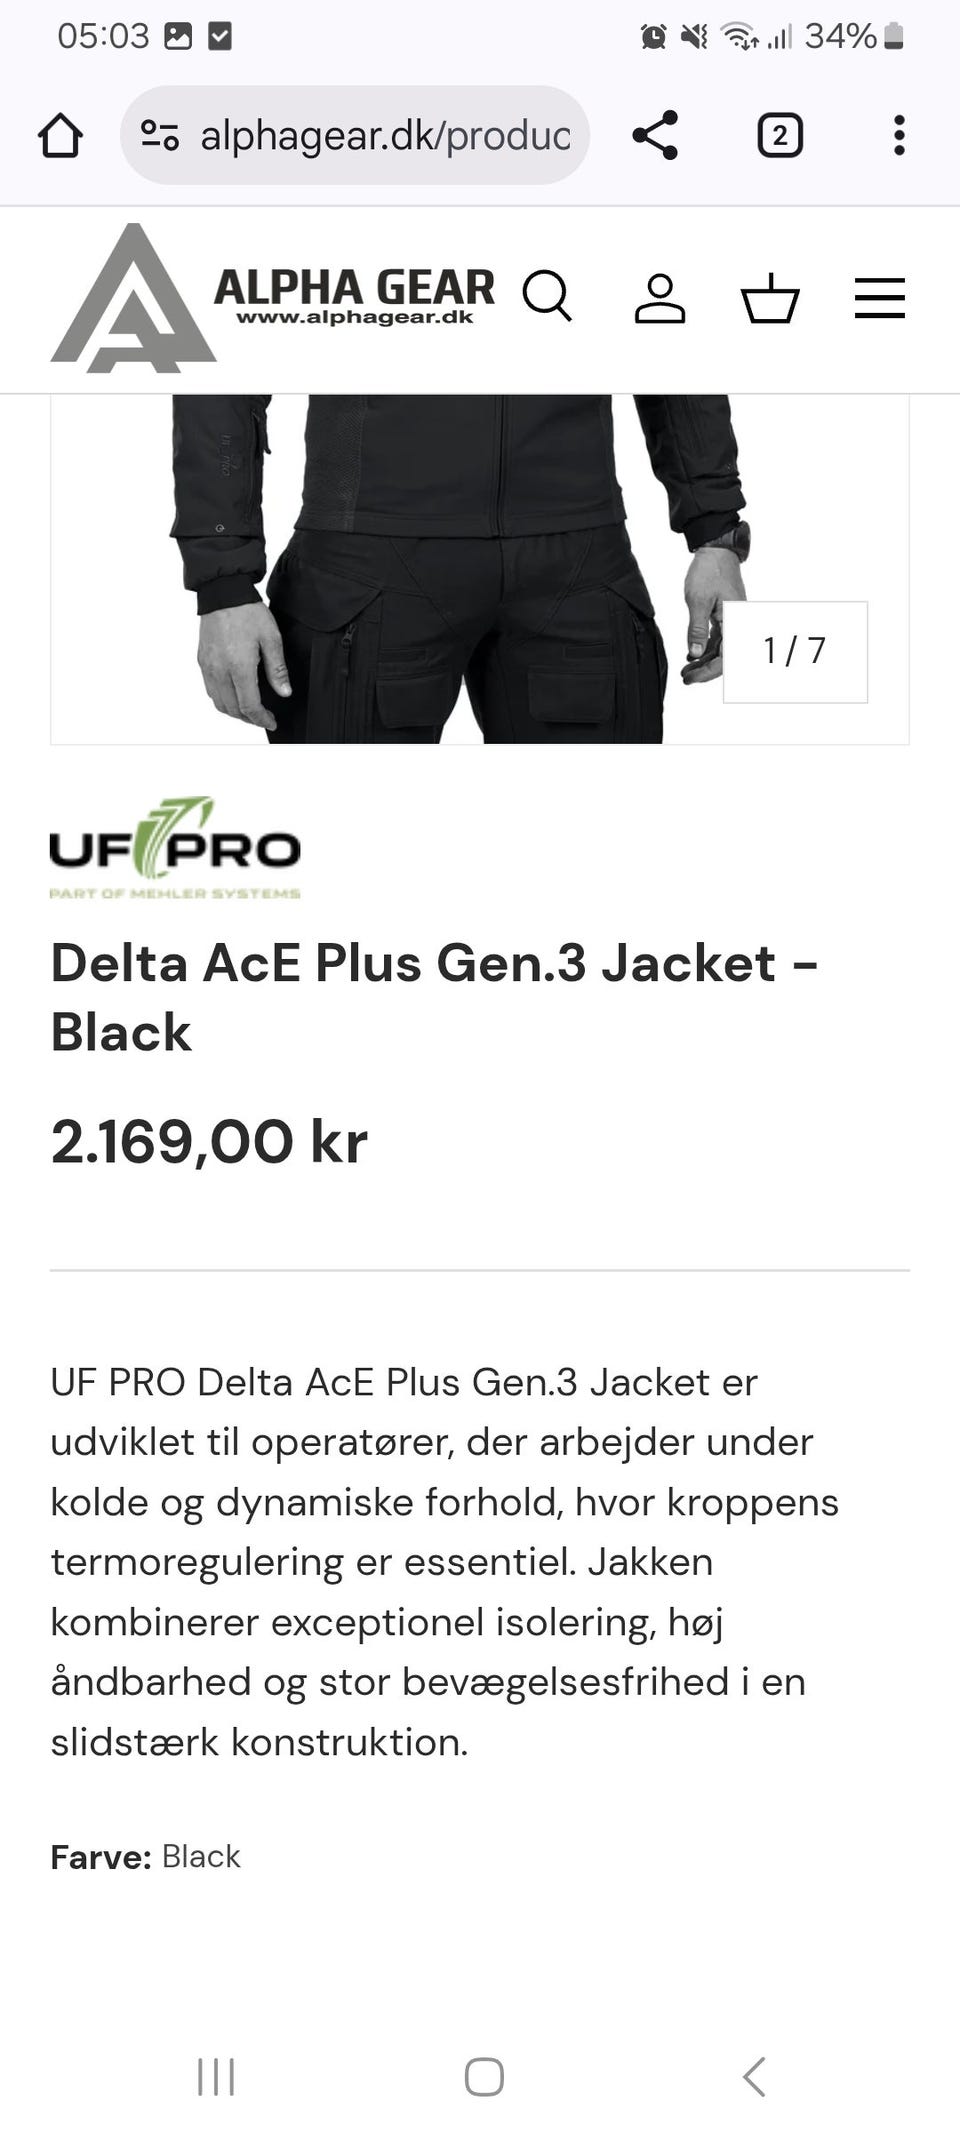This screenshot has width=960, height=2133.
Task: Open the UF PRO brand logo link
Action: click(175, 848)
